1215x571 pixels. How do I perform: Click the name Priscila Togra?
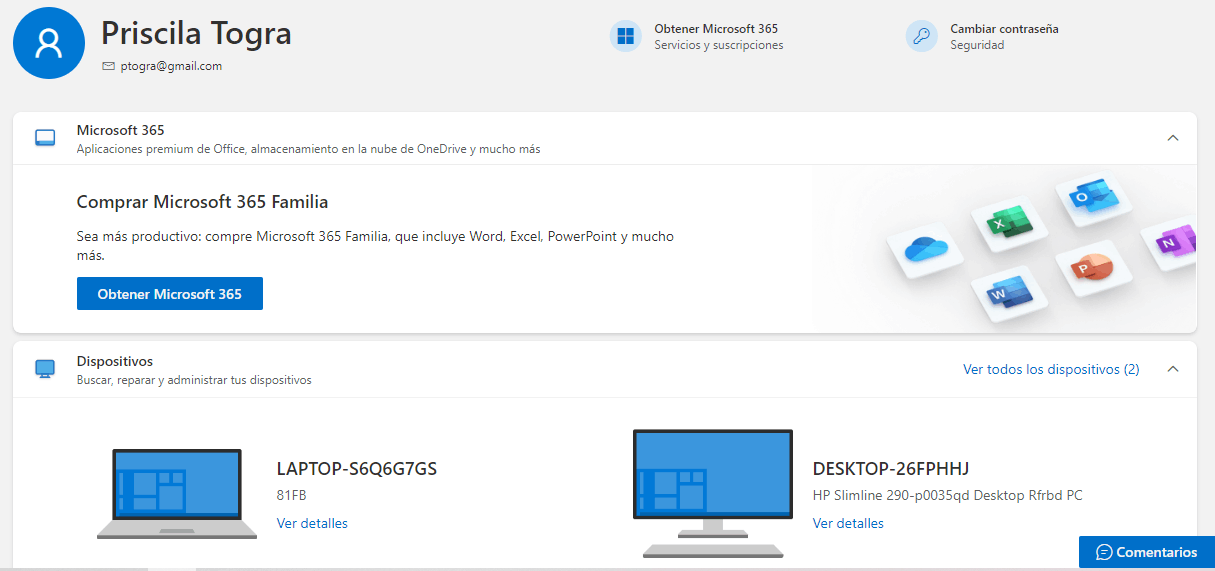click(x=196, y=33)
